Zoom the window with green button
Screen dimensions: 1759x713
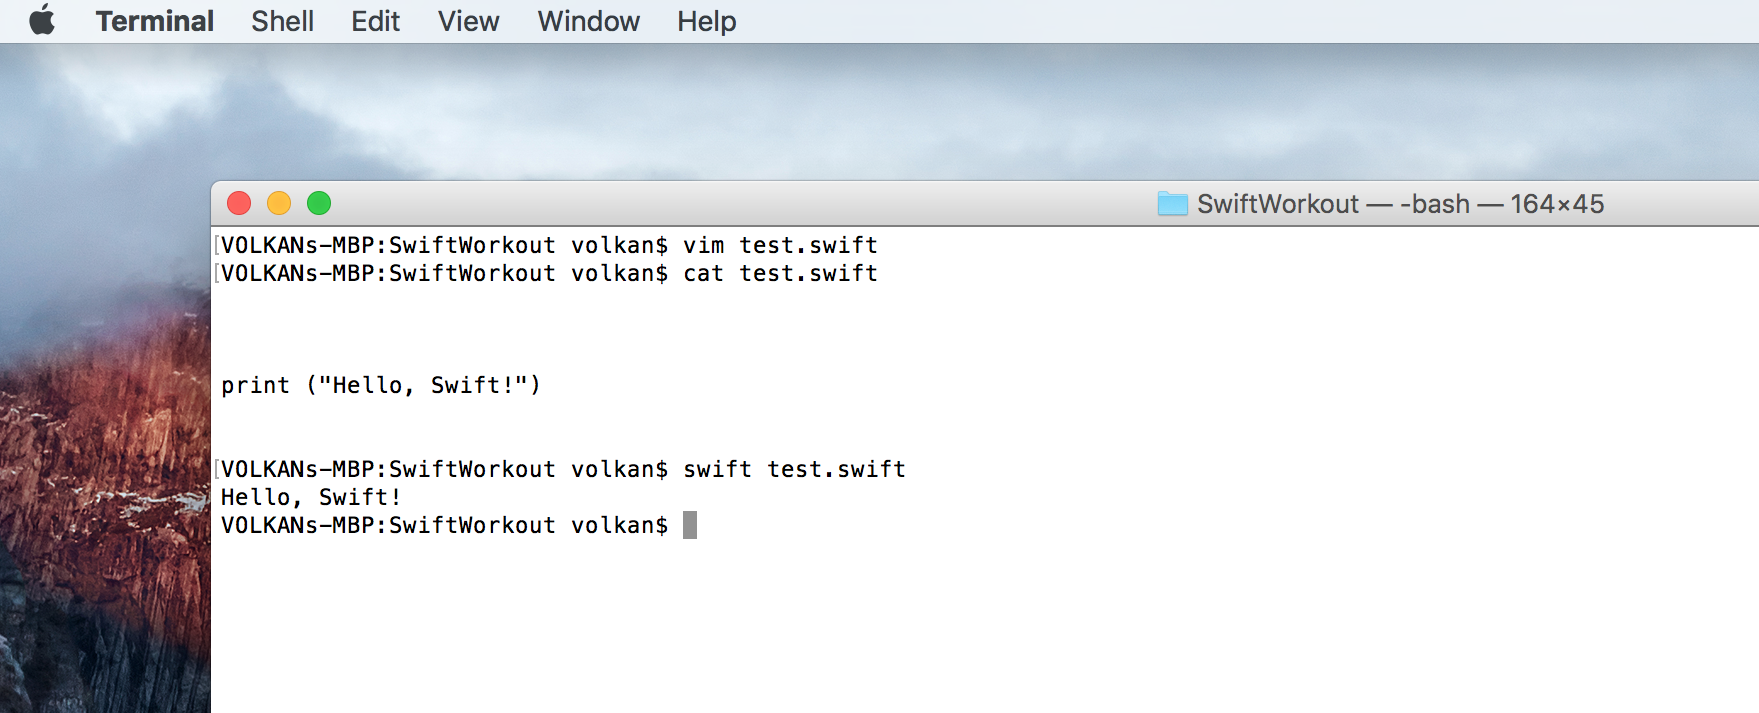click(319, 204)
